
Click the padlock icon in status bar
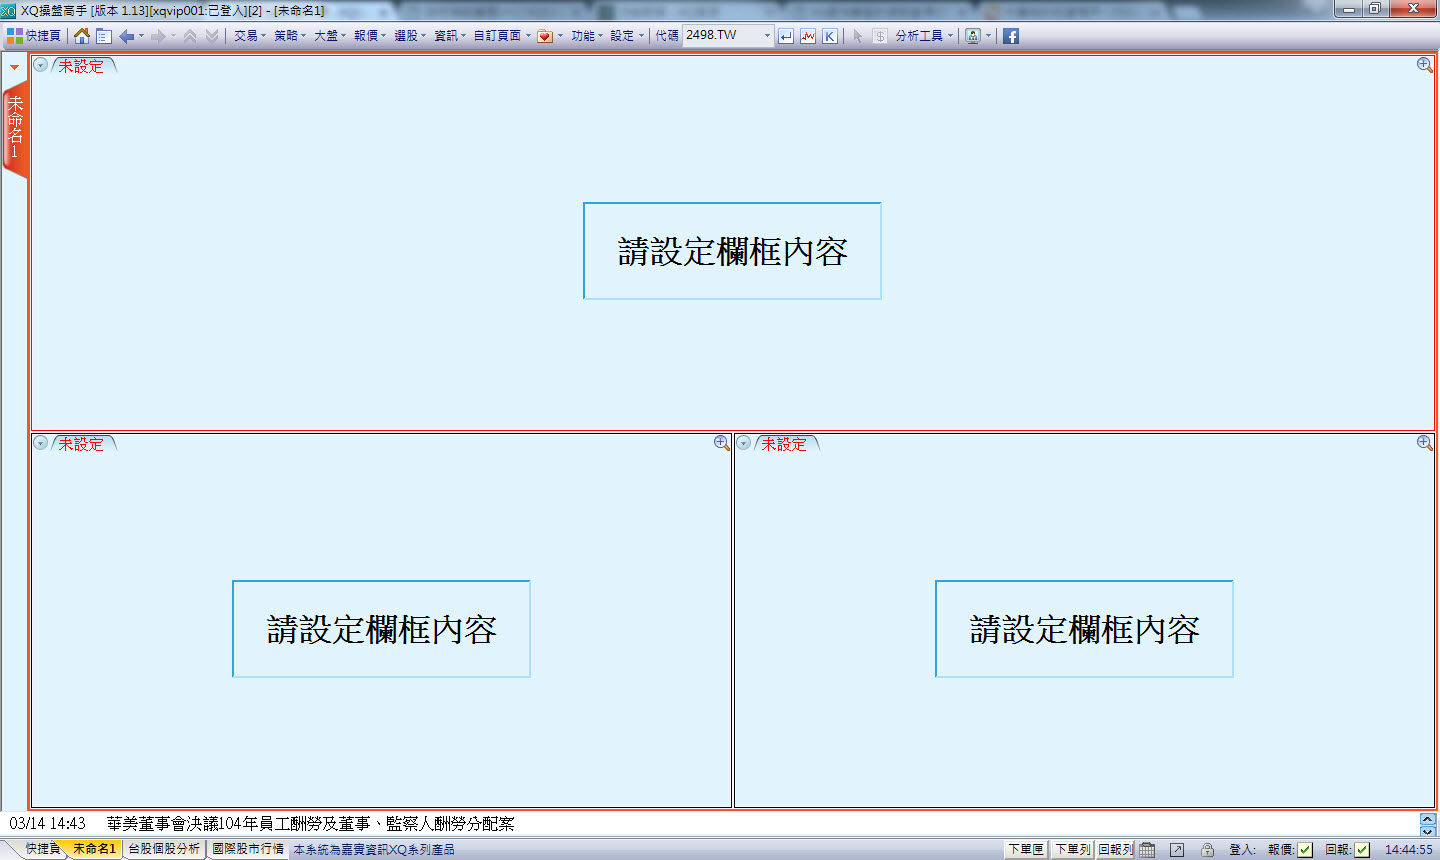[x=1207, y=850]
